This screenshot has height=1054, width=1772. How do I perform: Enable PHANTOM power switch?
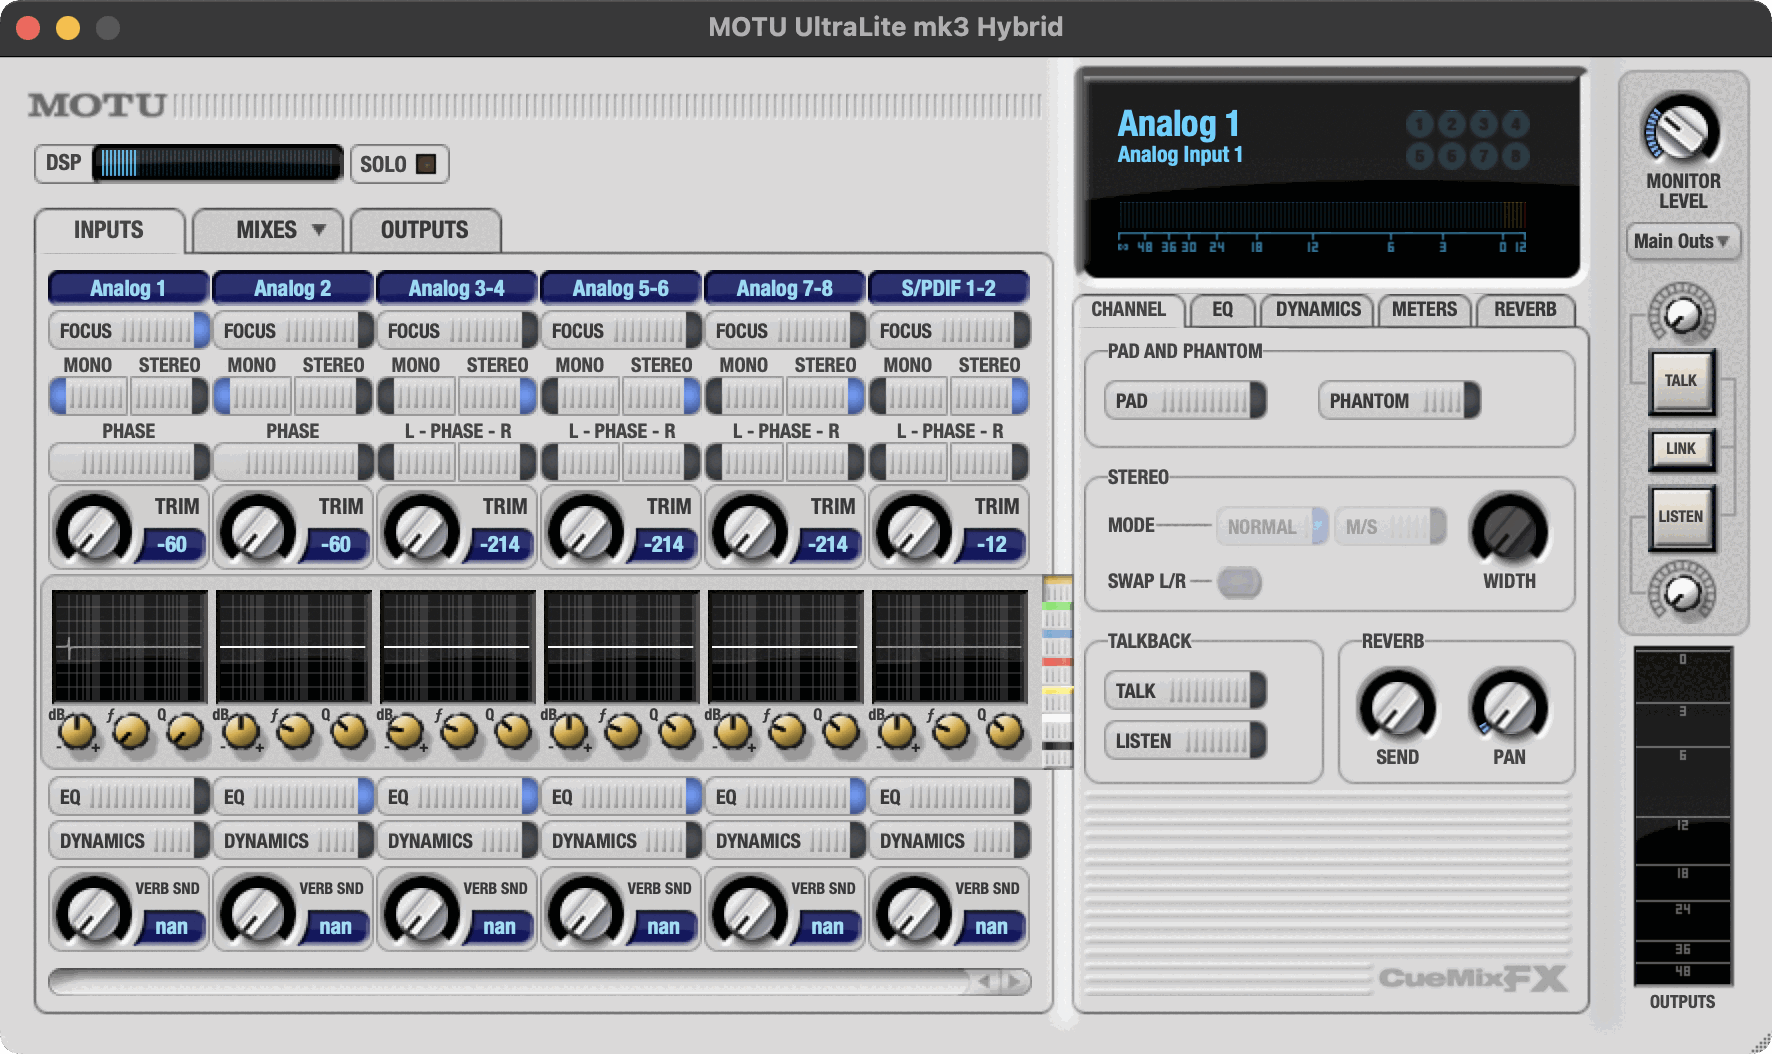point(1398,401)
